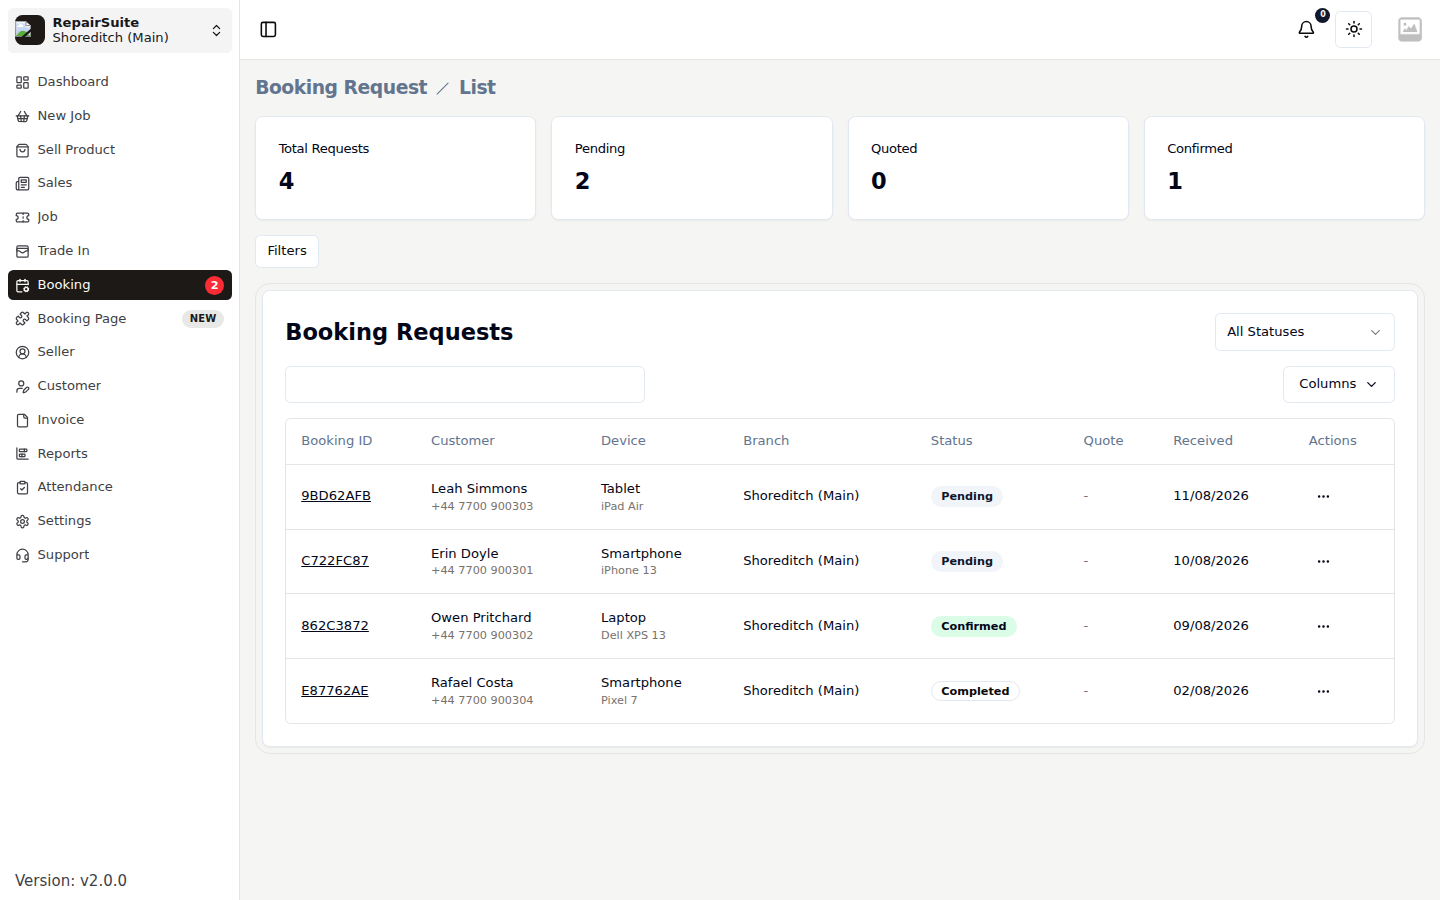Open the user avatar menu
The width and height of the screenshot is (1440, 900).
(x=1410, y=30)
